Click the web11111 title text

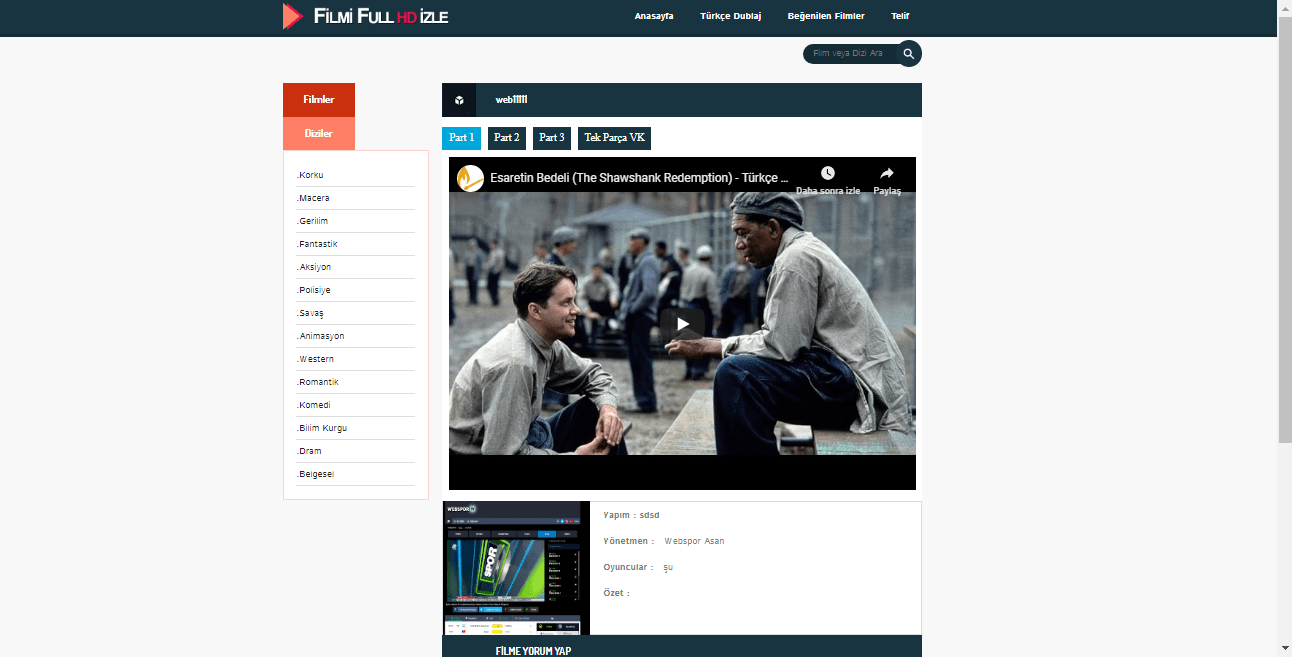coord(511,100)
